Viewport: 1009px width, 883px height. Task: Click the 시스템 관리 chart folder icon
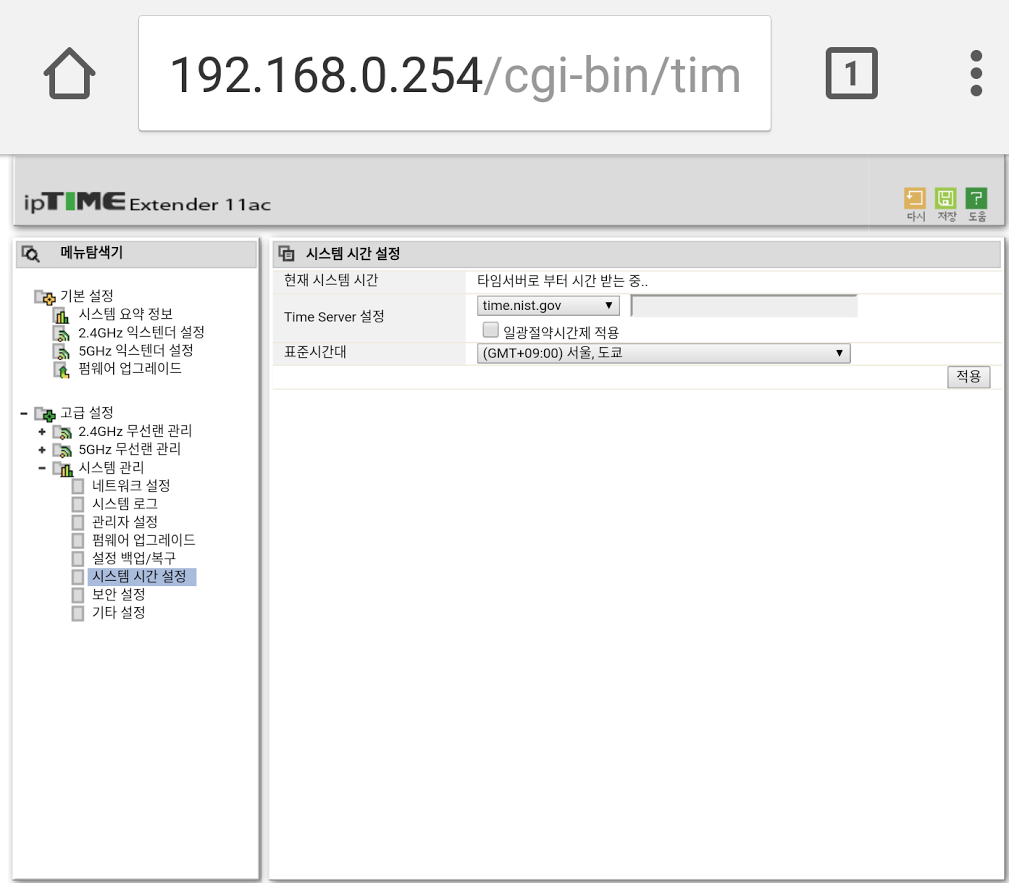(62, 469)
